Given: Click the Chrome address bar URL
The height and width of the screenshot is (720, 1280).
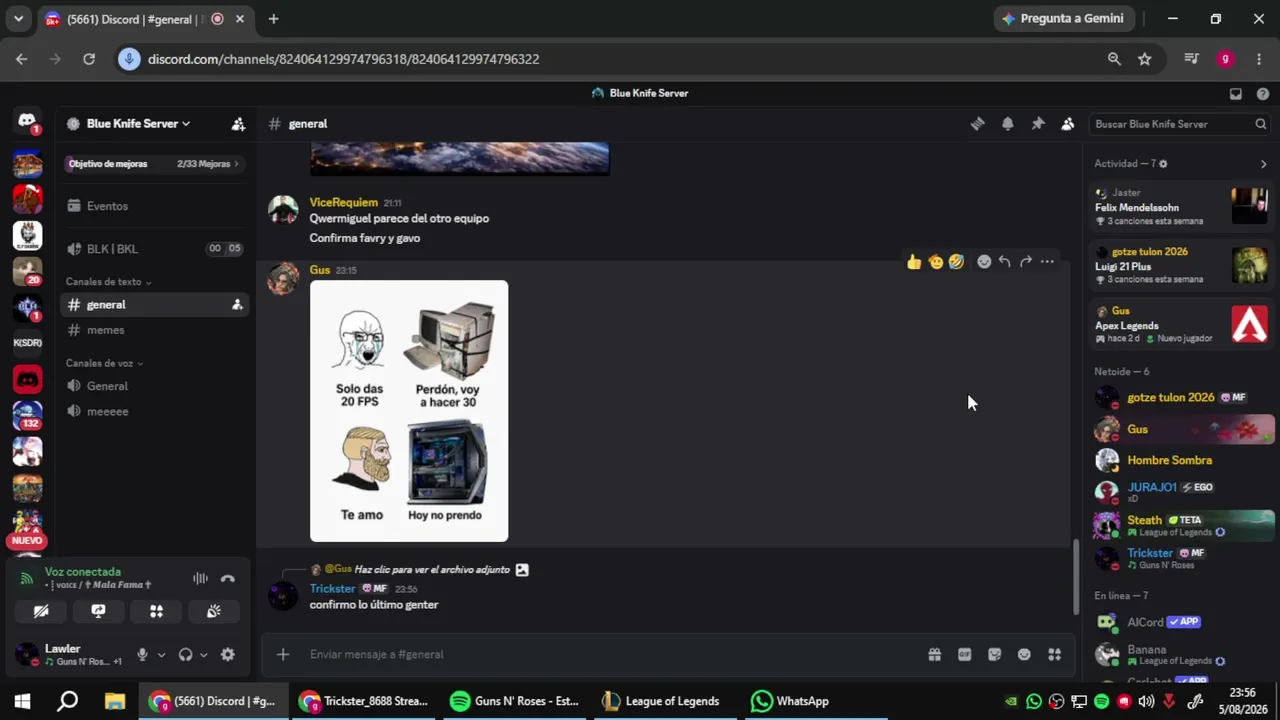Looking at the screenshot, I should [343, 59].
